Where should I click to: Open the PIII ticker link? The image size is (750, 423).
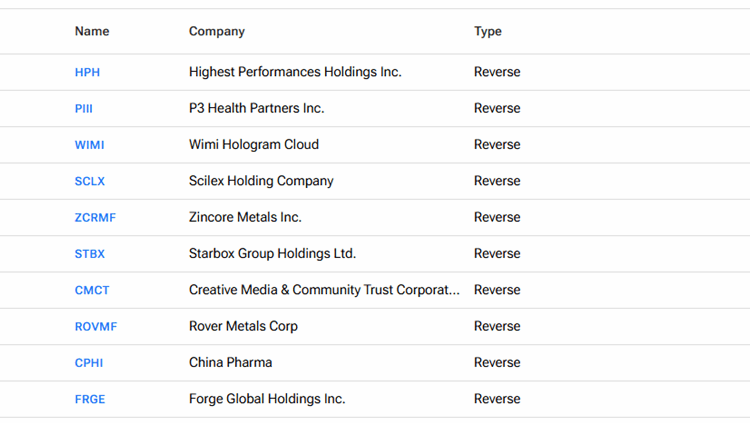(84, 109)
